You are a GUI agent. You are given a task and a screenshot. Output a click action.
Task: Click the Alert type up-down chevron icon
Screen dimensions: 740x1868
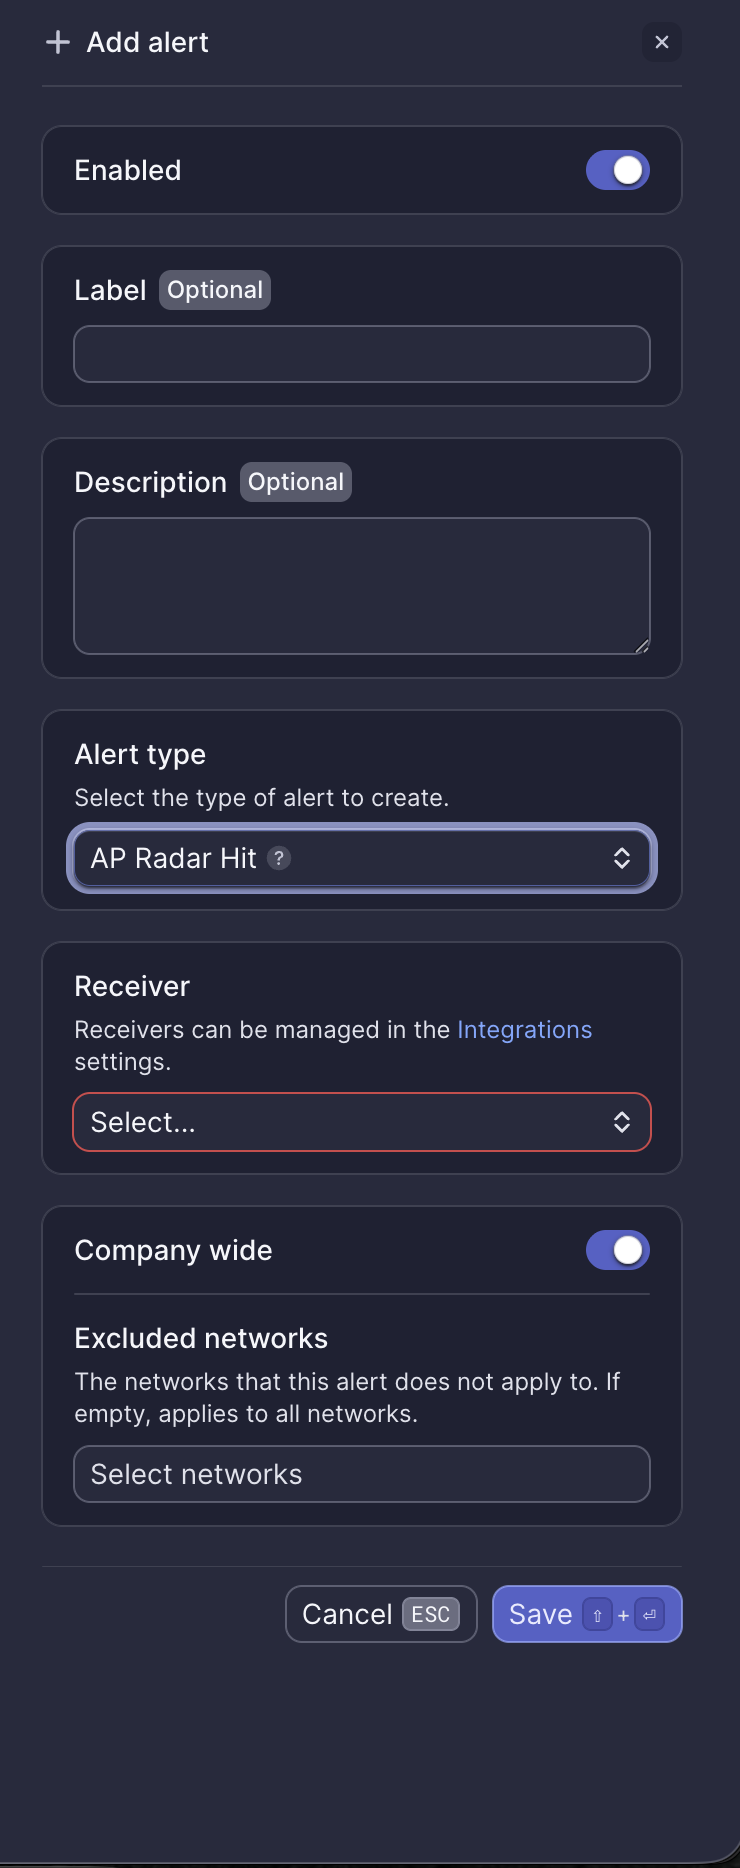pyautogui.click(x=622, y=858)
